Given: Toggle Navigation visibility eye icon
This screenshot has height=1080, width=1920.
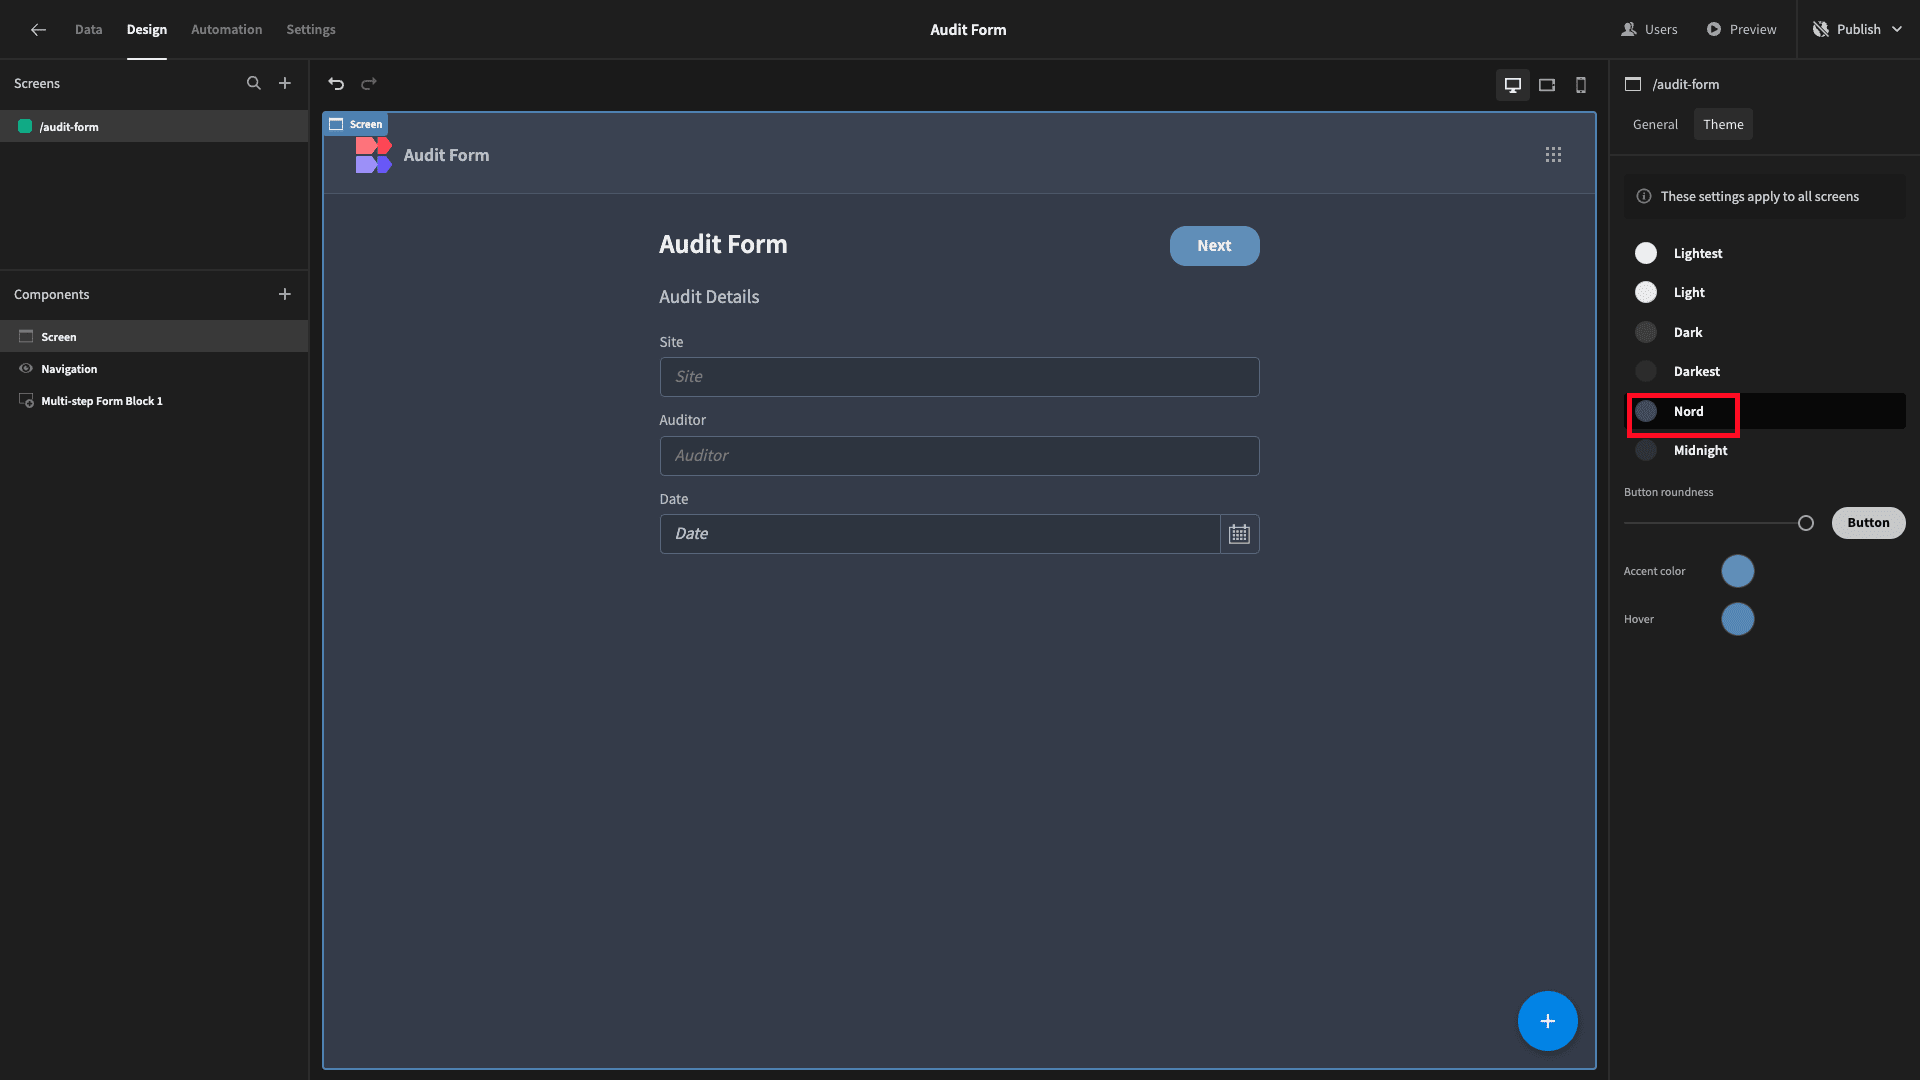Looking at the screenshot, I should click(x=26, y=369).
